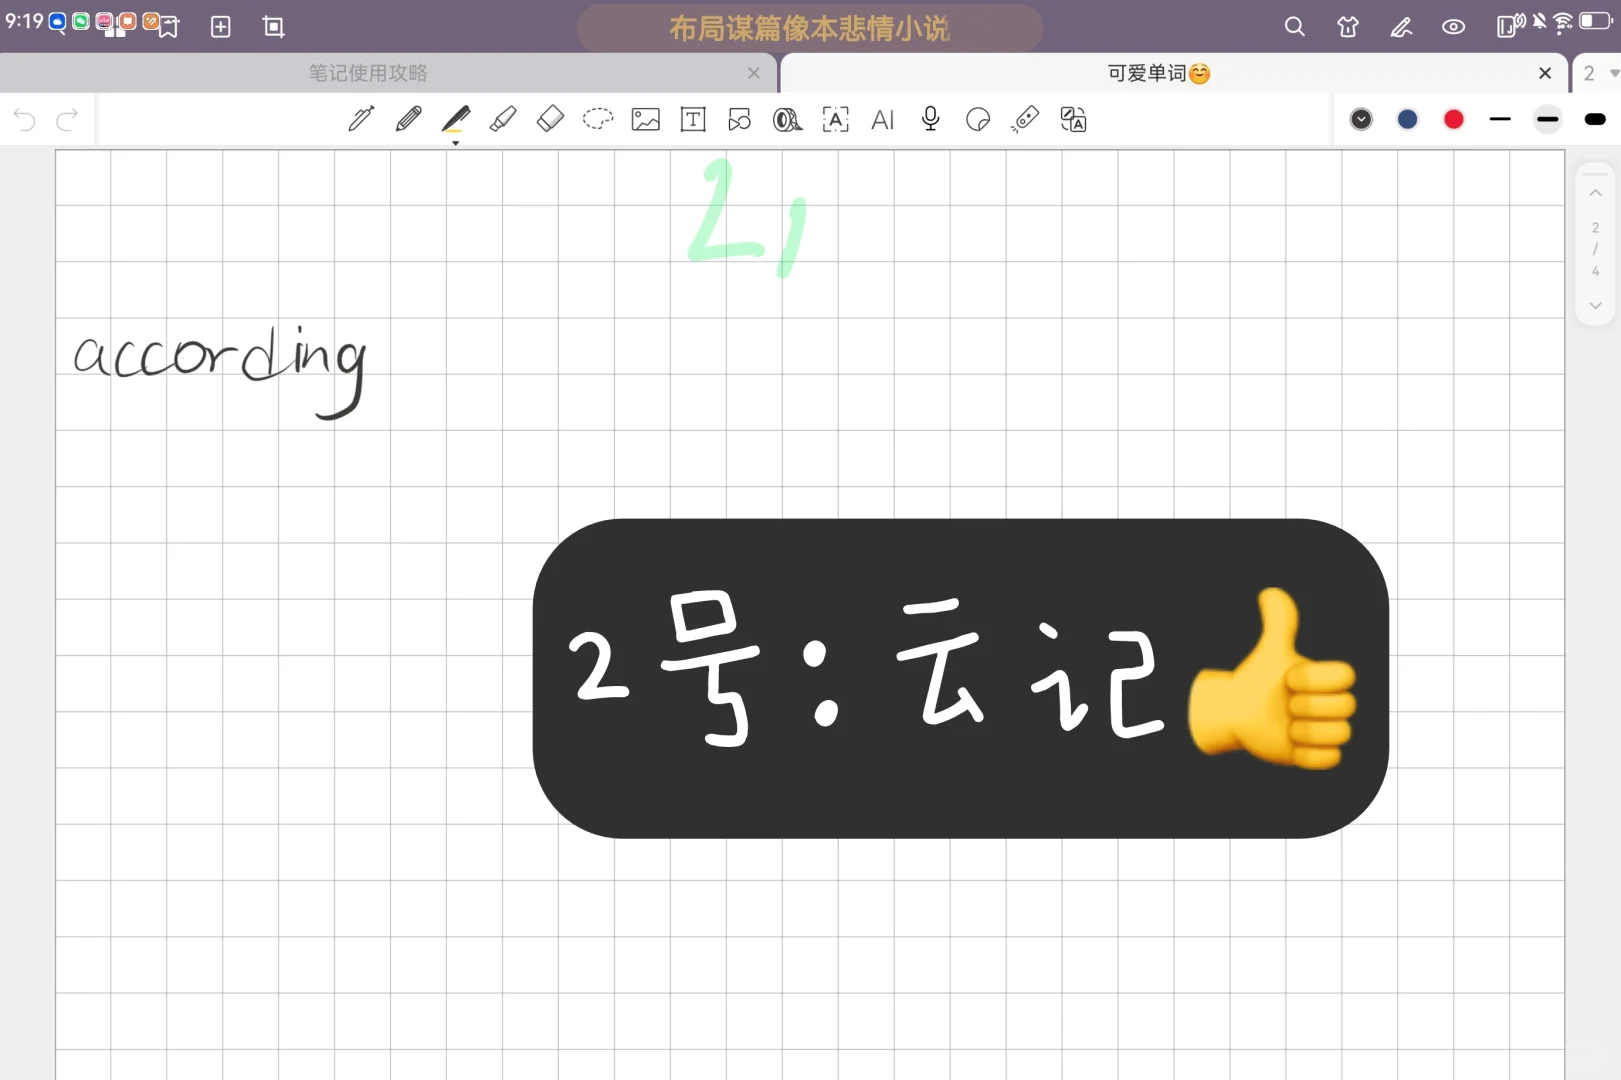This screenshot has height=1080, width=1621.
Task: Open the sticker tool
Action: [978, 120]
